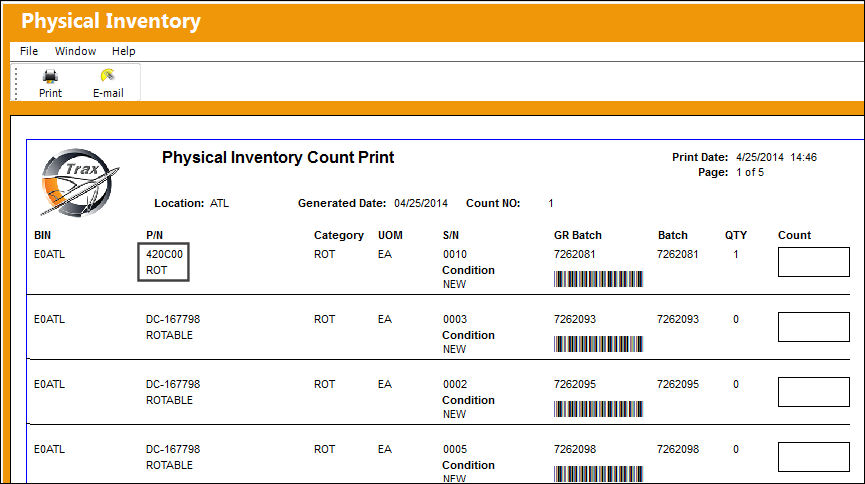This screenshot has height=484, width=865.
Task: Click the Trax logo image
Action: coord(79,182)
